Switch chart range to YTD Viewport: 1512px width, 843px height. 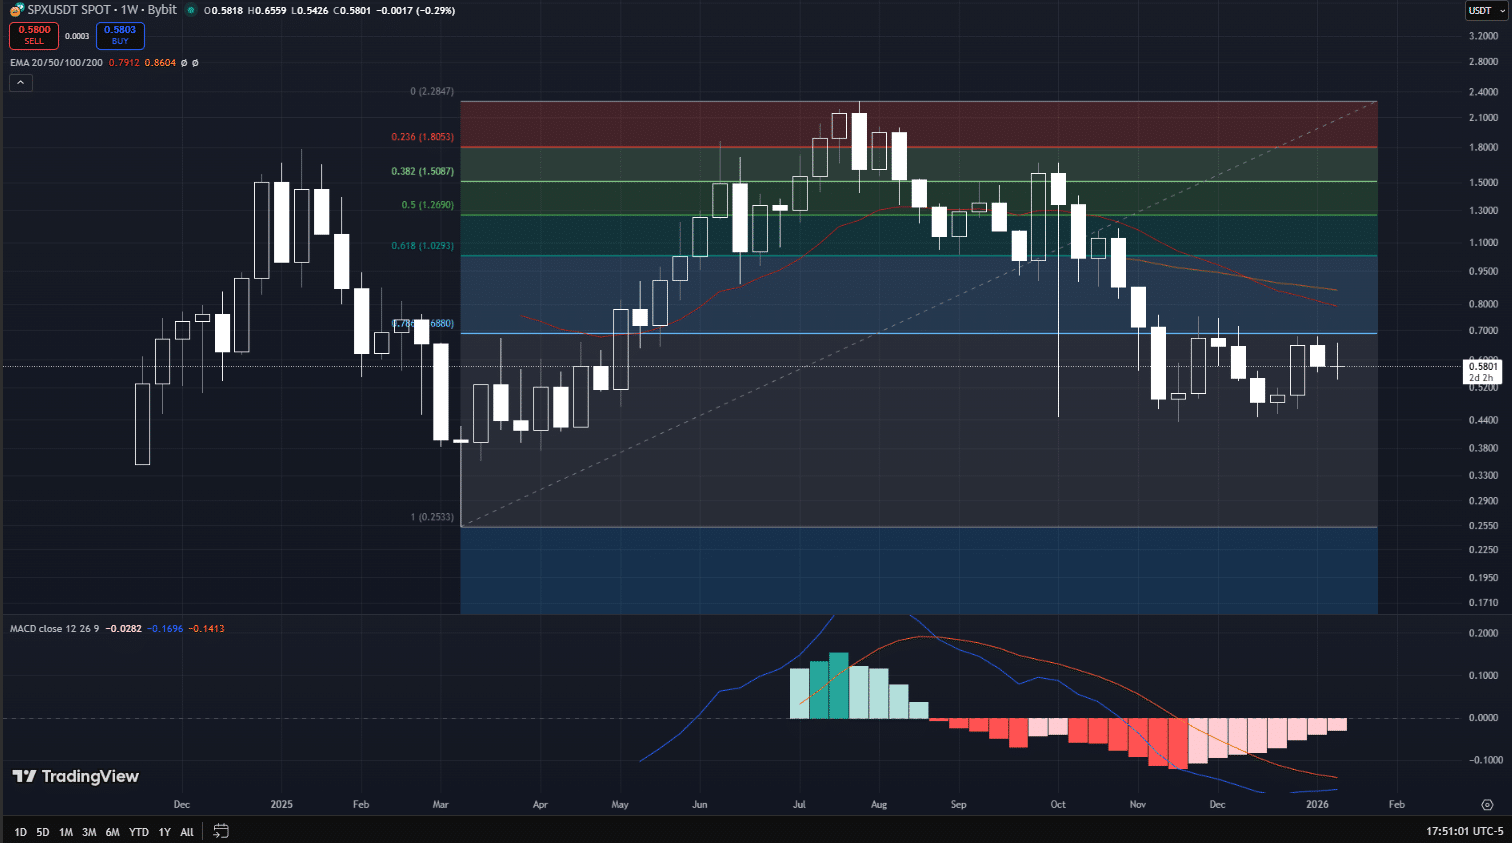(139, 831)
